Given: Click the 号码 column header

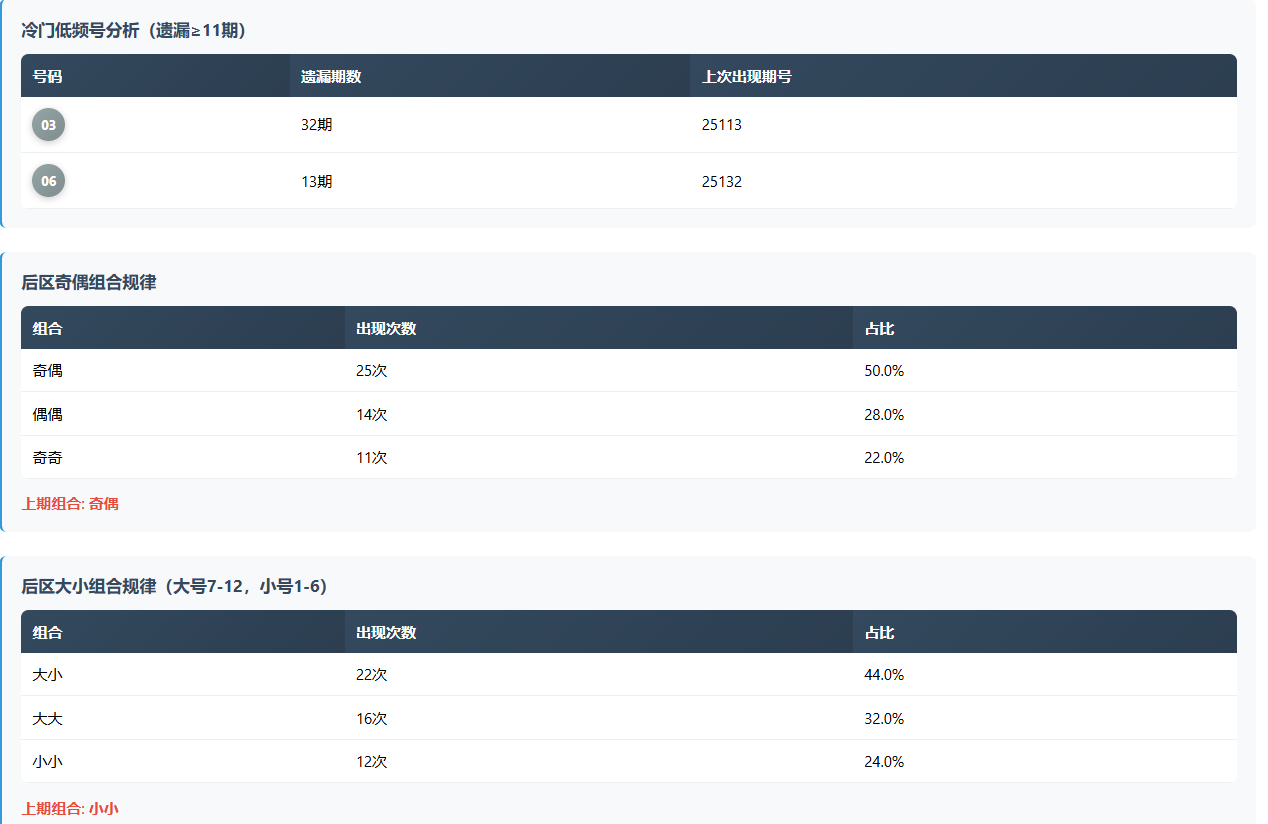Looking at the screenshot, I should [47, 76].
